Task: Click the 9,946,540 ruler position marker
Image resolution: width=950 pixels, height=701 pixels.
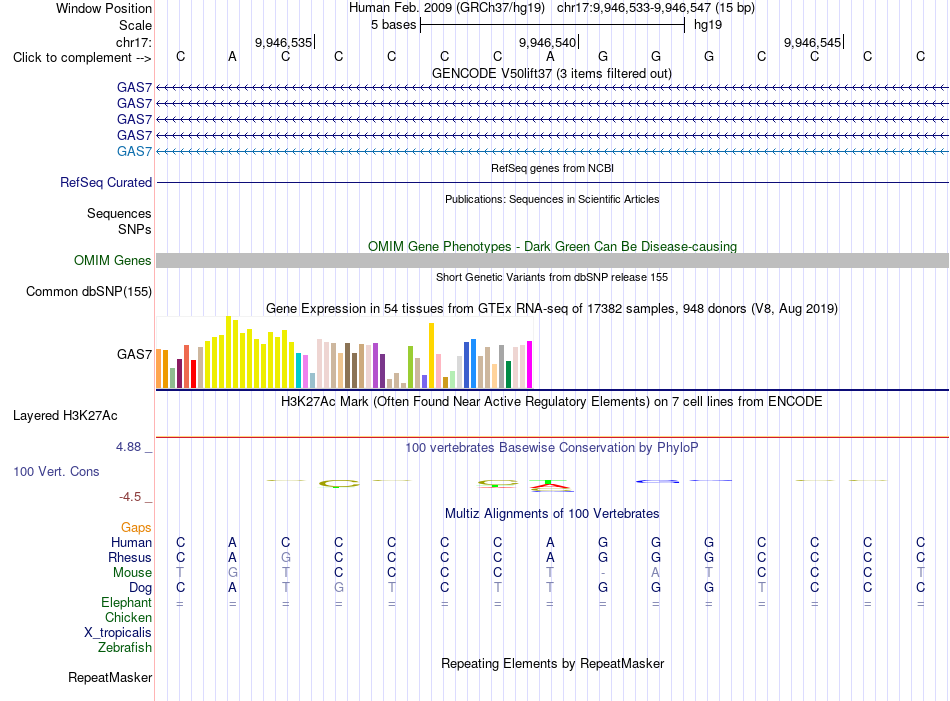Action: pos(548,42)
